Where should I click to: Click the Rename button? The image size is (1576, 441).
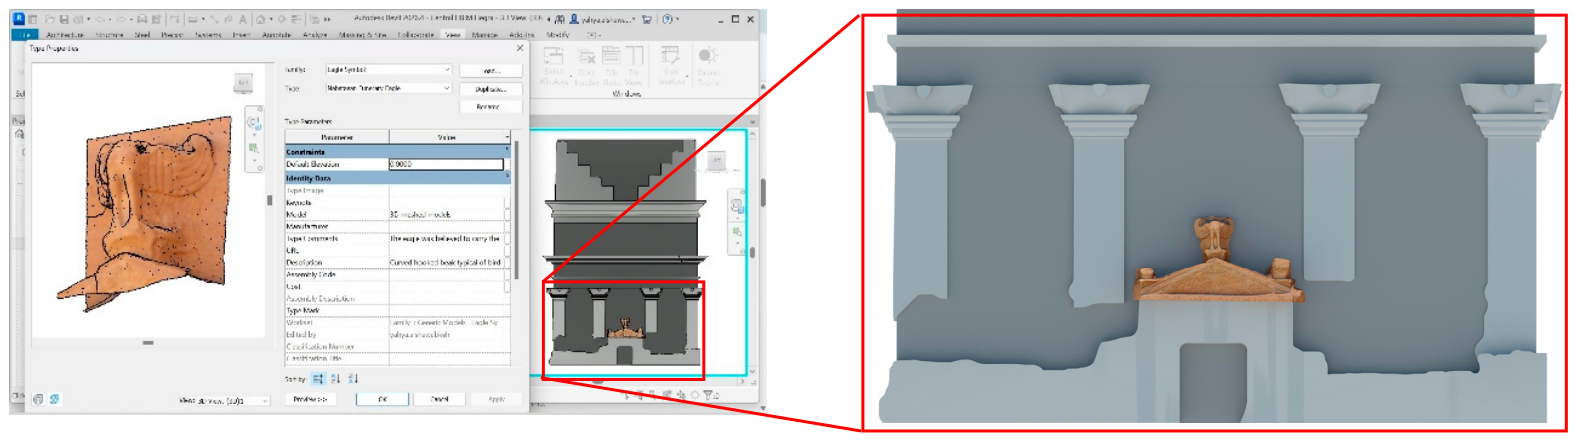(491, 107)
